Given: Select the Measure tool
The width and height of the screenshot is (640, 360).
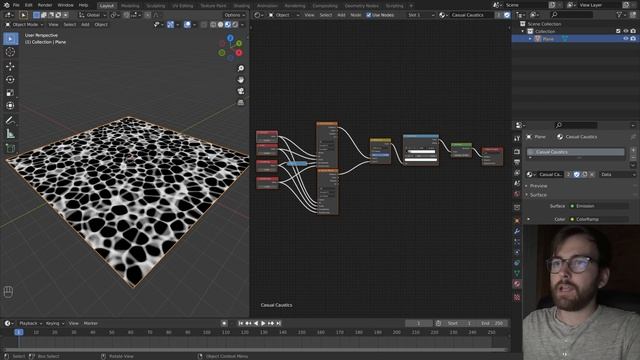Looking at the screenshot, I should click(x=11, y=133).
